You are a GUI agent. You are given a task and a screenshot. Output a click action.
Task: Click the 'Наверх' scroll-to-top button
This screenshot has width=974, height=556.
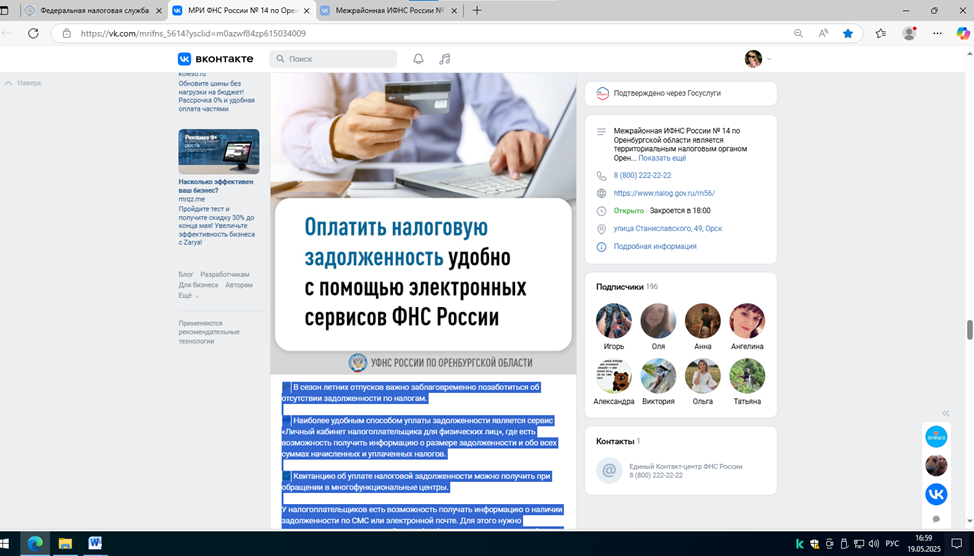coord(24,83)
